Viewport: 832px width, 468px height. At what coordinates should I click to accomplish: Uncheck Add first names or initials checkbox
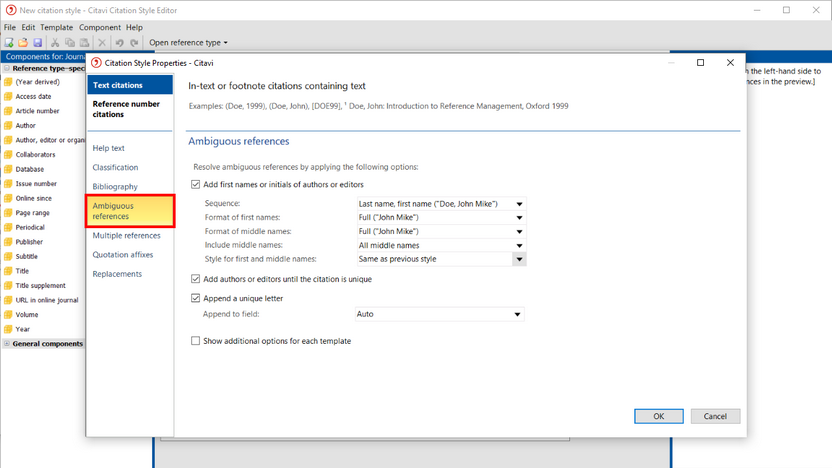coord(195,185)
